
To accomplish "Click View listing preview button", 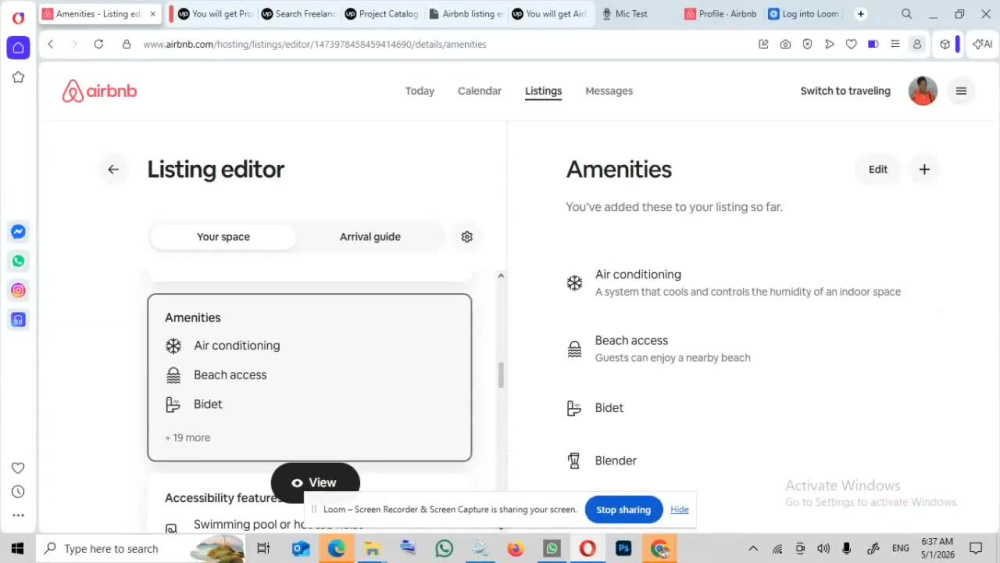I will point(315,483).
